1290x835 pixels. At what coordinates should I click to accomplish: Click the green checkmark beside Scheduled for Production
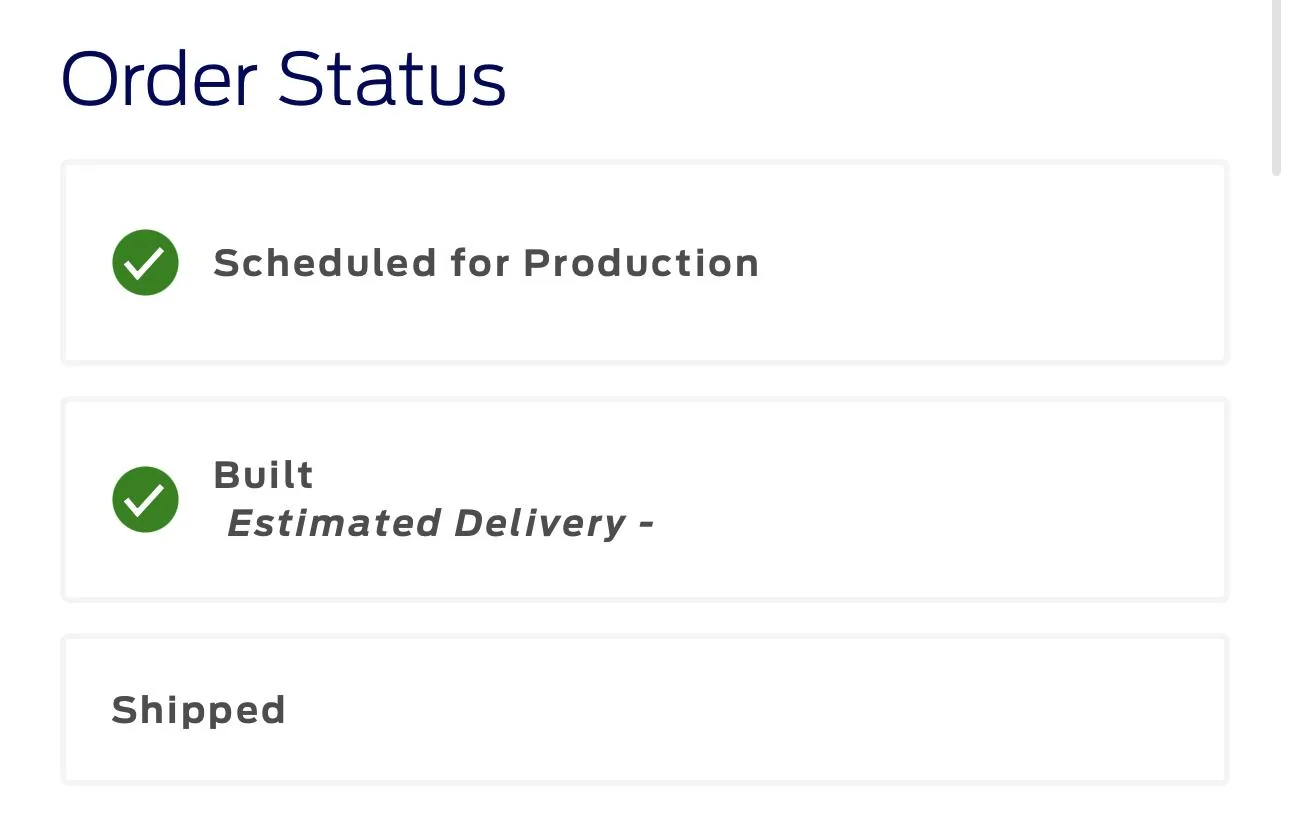click(x=145, y=263)
